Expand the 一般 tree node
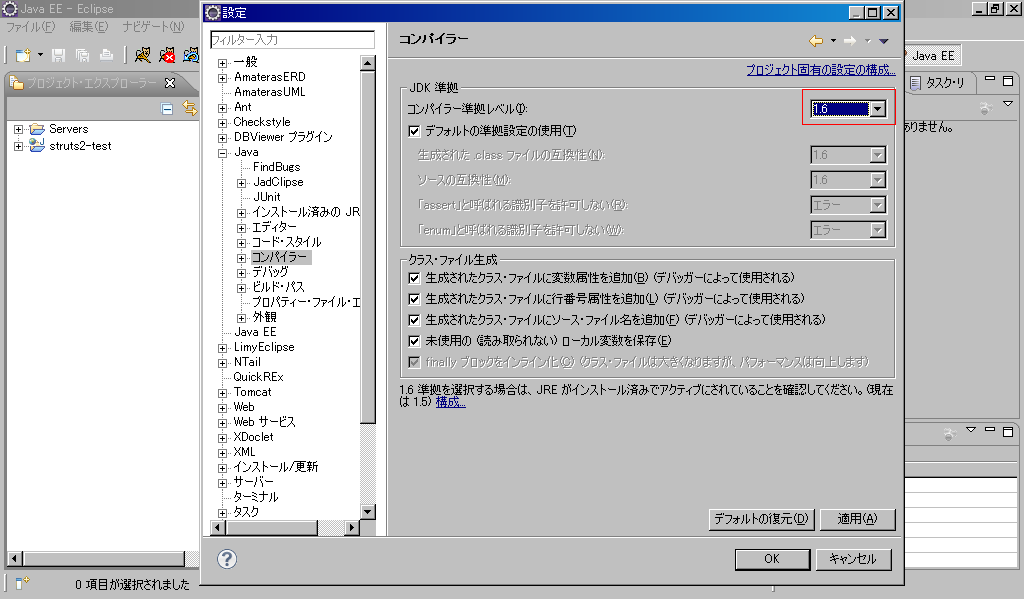The width and height of the screenshot is (1024, 600). click(x=223, y=63)
